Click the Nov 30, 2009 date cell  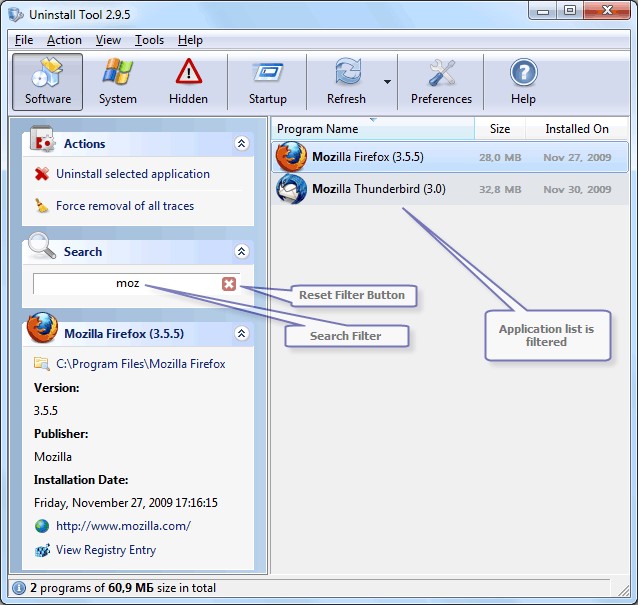577,190
